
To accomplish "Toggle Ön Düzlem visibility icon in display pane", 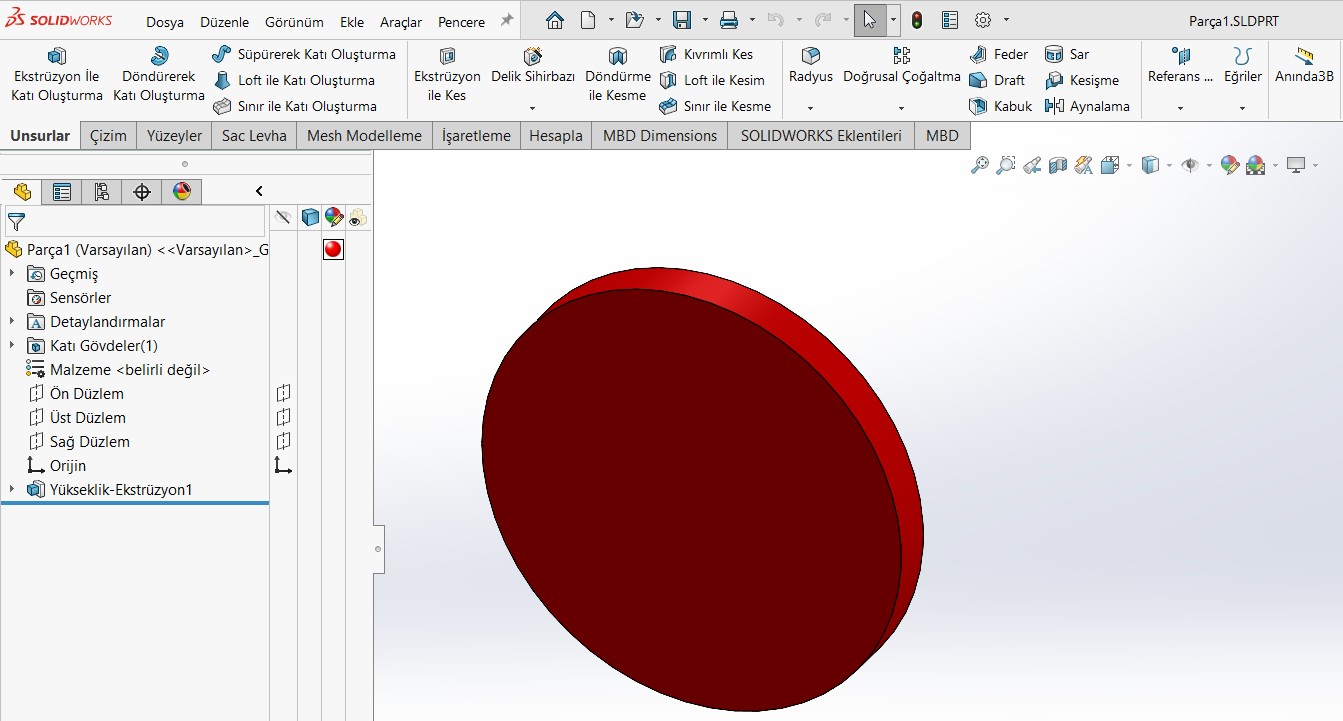I will (x=283, y=393).
